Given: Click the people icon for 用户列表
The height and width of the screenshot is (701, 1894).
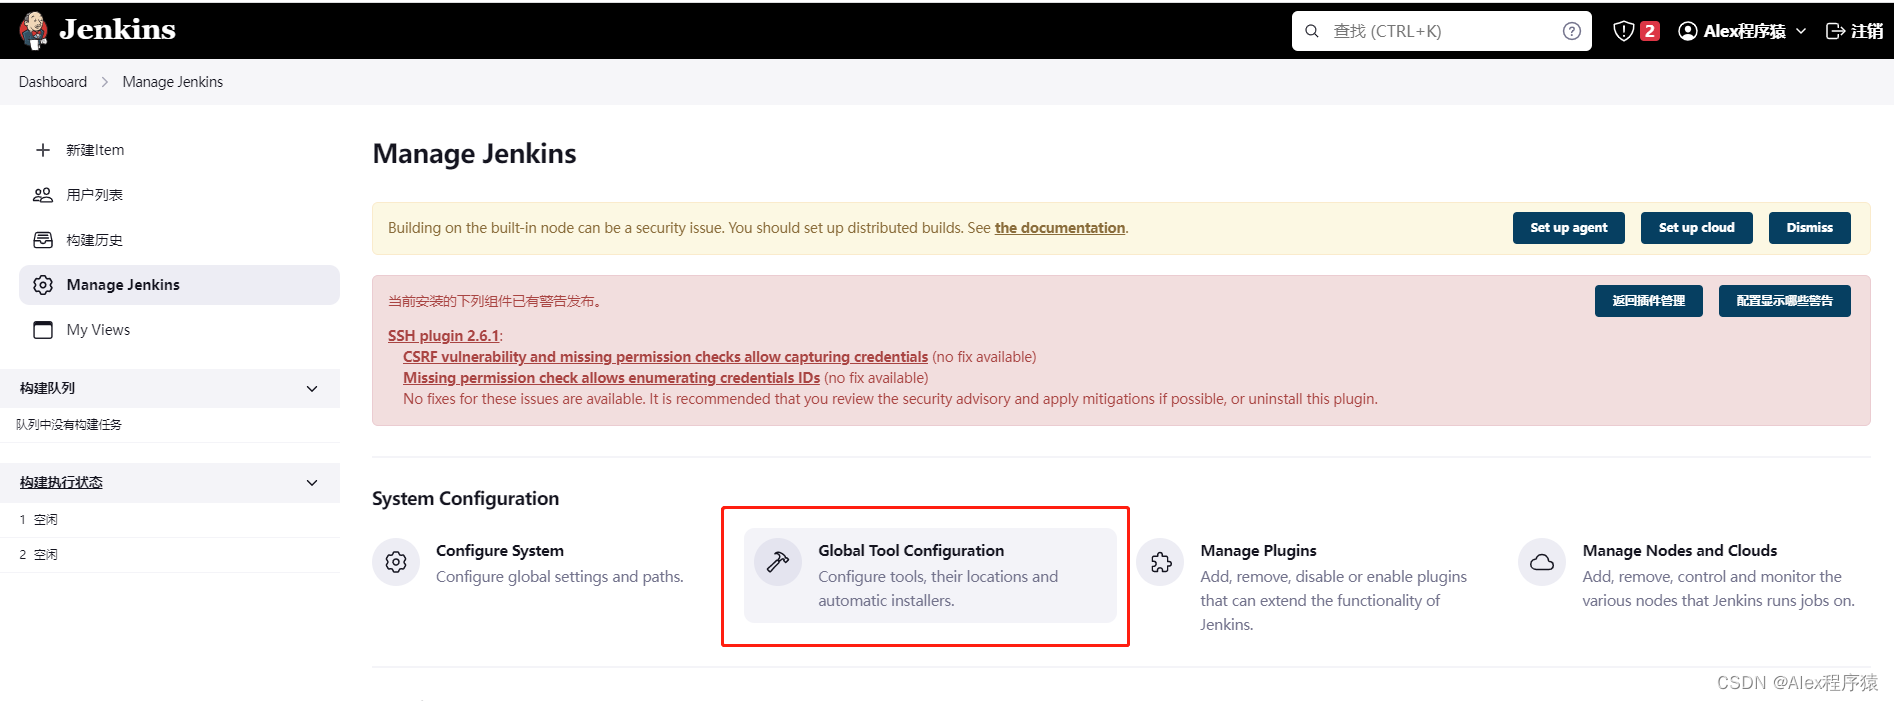Looking at the screenshot, I should click(43, 195).
